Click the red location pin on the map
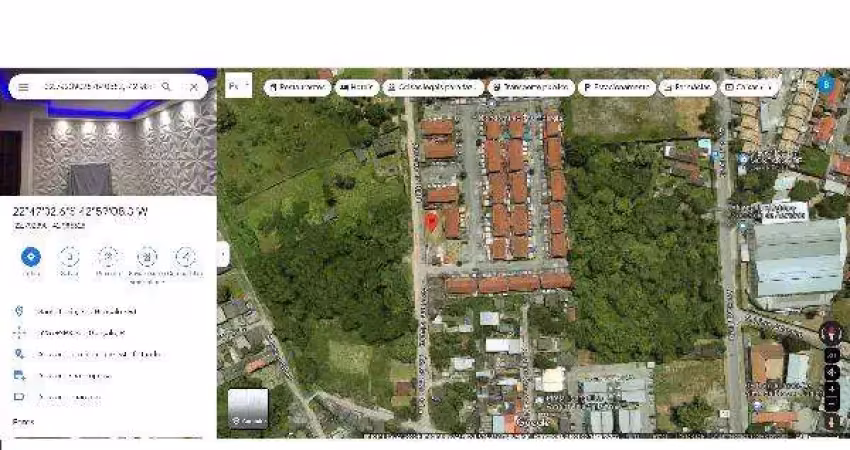Screen dimensions: 850x450 tap(431, 221)
